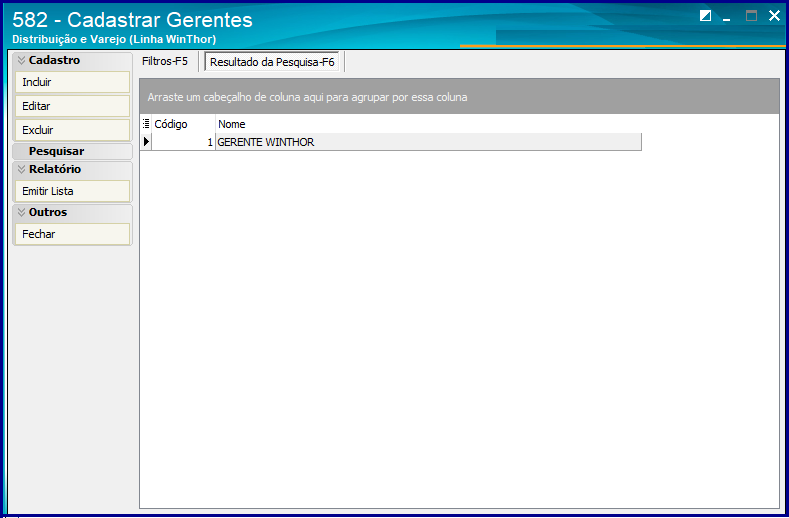Switch to the Filtros-F5 tab
Viewport: 789px width, 518px height.
pyautogui.click(x=165, y=61)
